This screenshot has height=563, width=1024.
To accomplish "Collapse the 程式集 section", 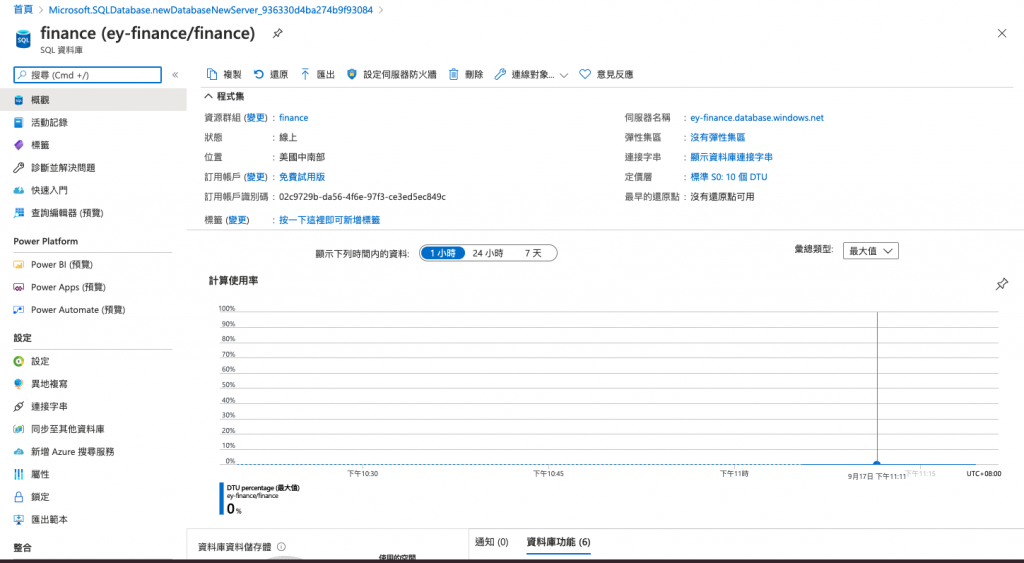I will [208, 96].
